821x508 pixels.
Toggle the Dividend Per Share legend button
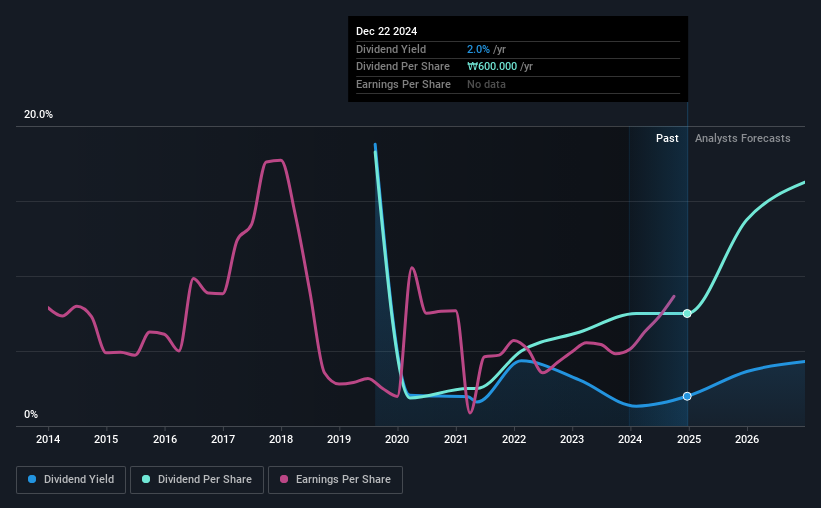197,480
